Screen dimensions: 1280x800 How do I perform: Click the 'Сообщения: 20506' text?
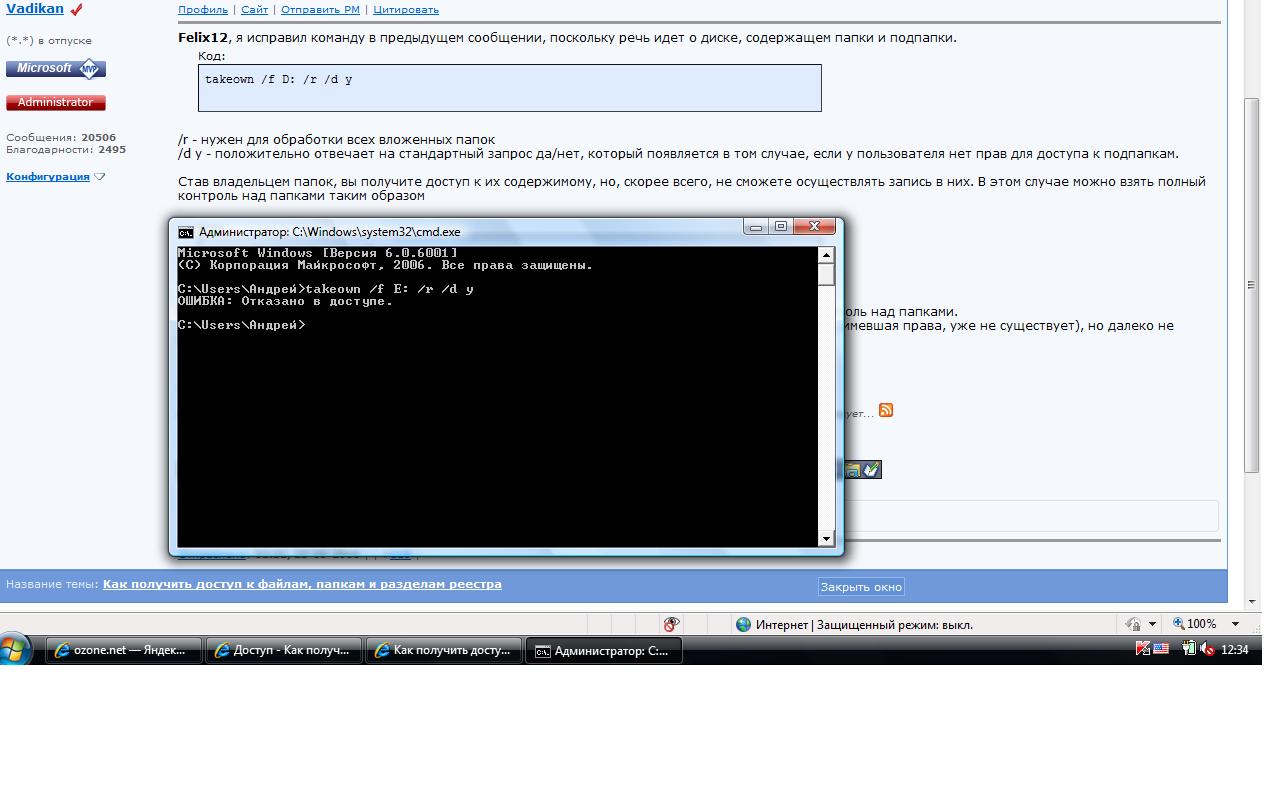pos(61,138)
